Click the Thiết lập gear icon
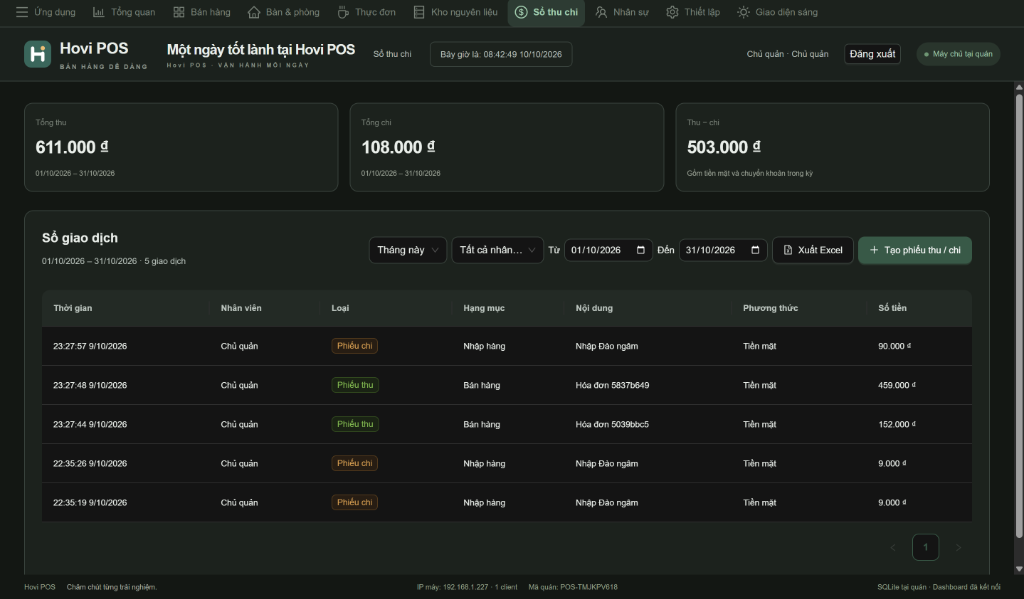 click(672, 12)
